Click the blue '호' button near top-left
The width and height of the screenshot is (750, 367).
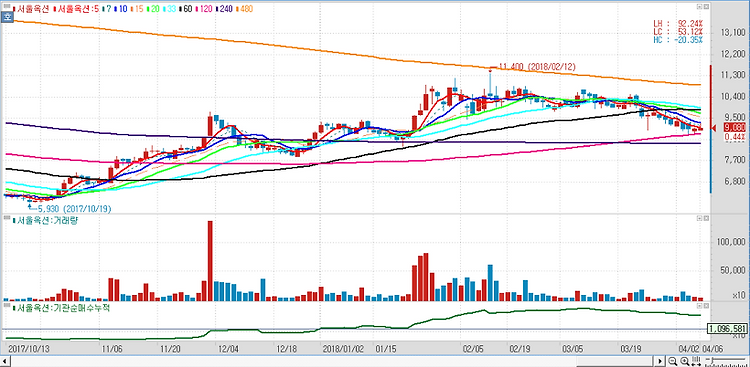8,16
